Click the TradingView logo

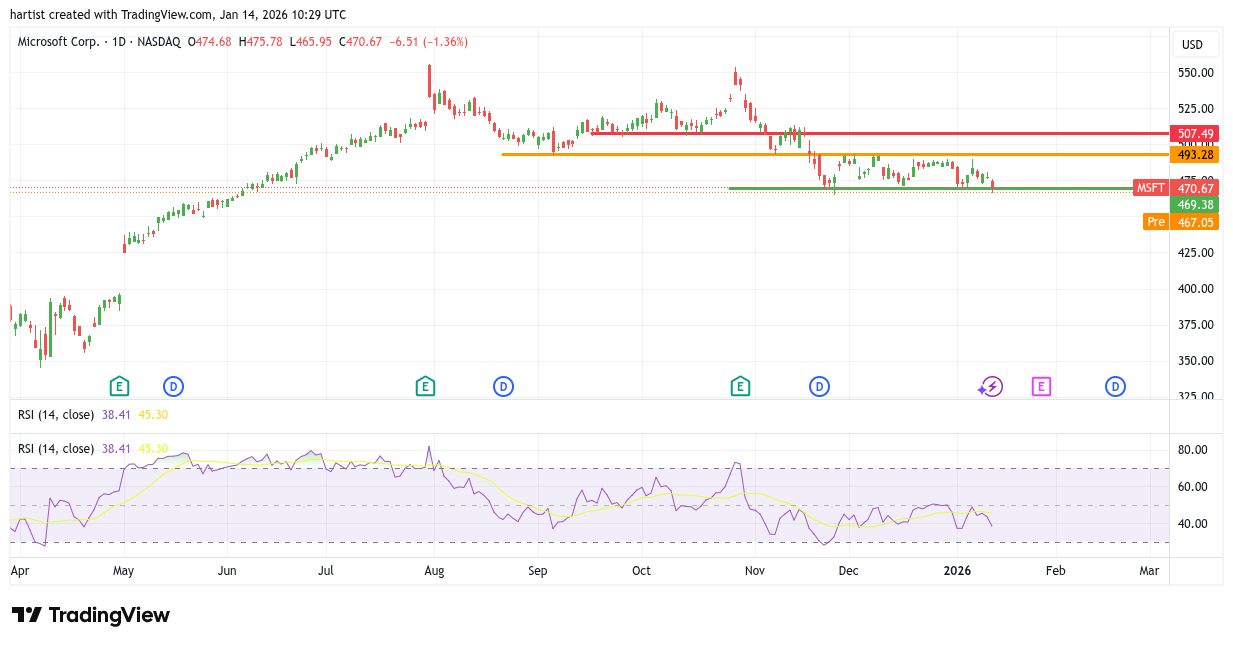[91, 615]
